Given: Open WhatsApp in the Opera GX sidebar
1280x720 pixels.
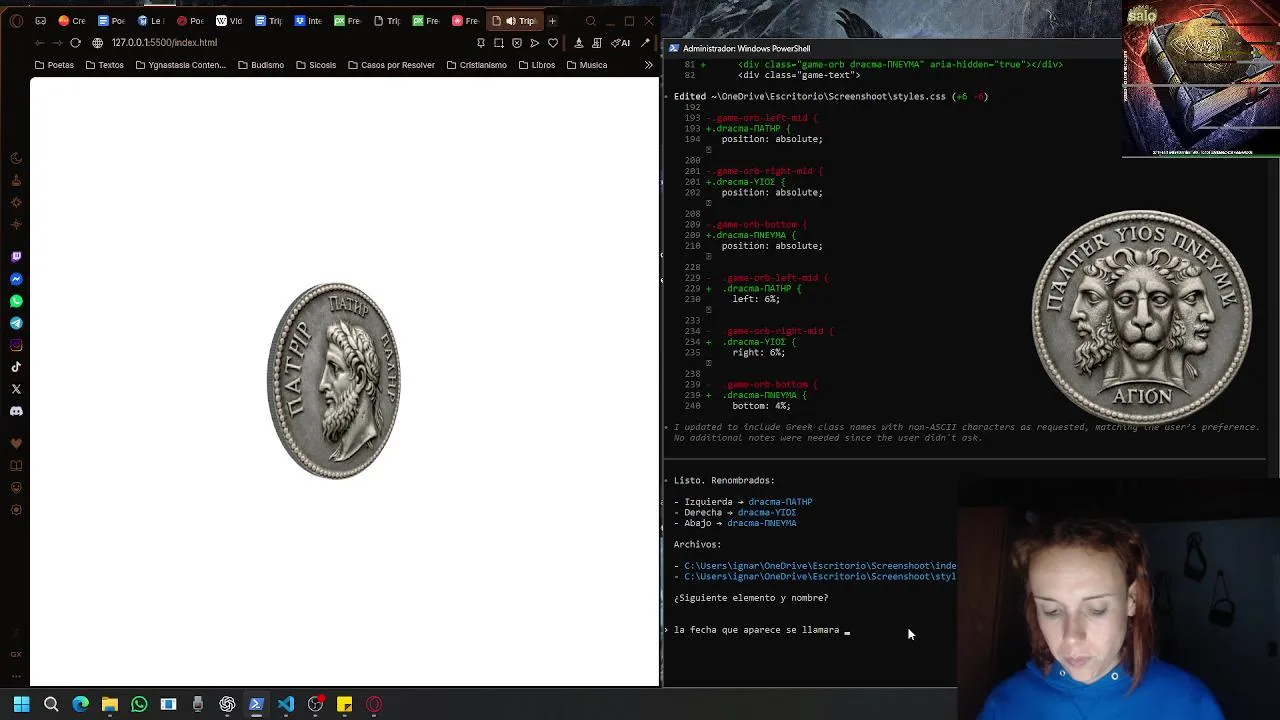Looking at the screenshot, I should [x=16, y=301].
